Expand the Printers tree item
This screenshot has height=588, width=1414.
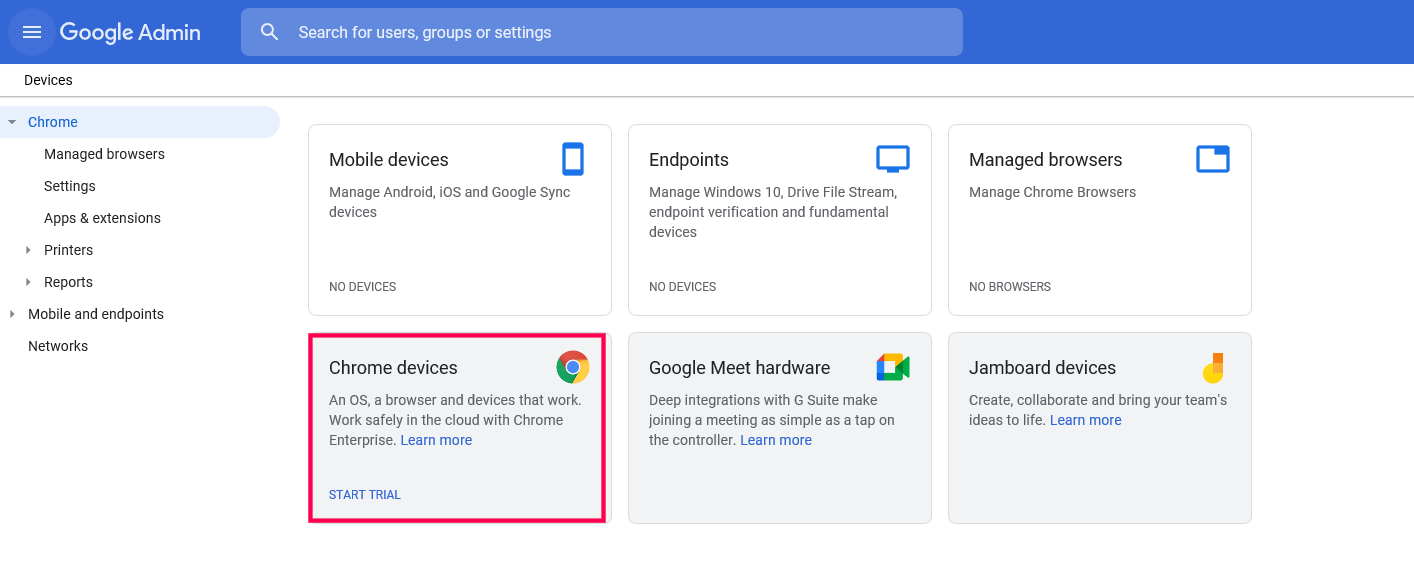click(x=28, y=250)
